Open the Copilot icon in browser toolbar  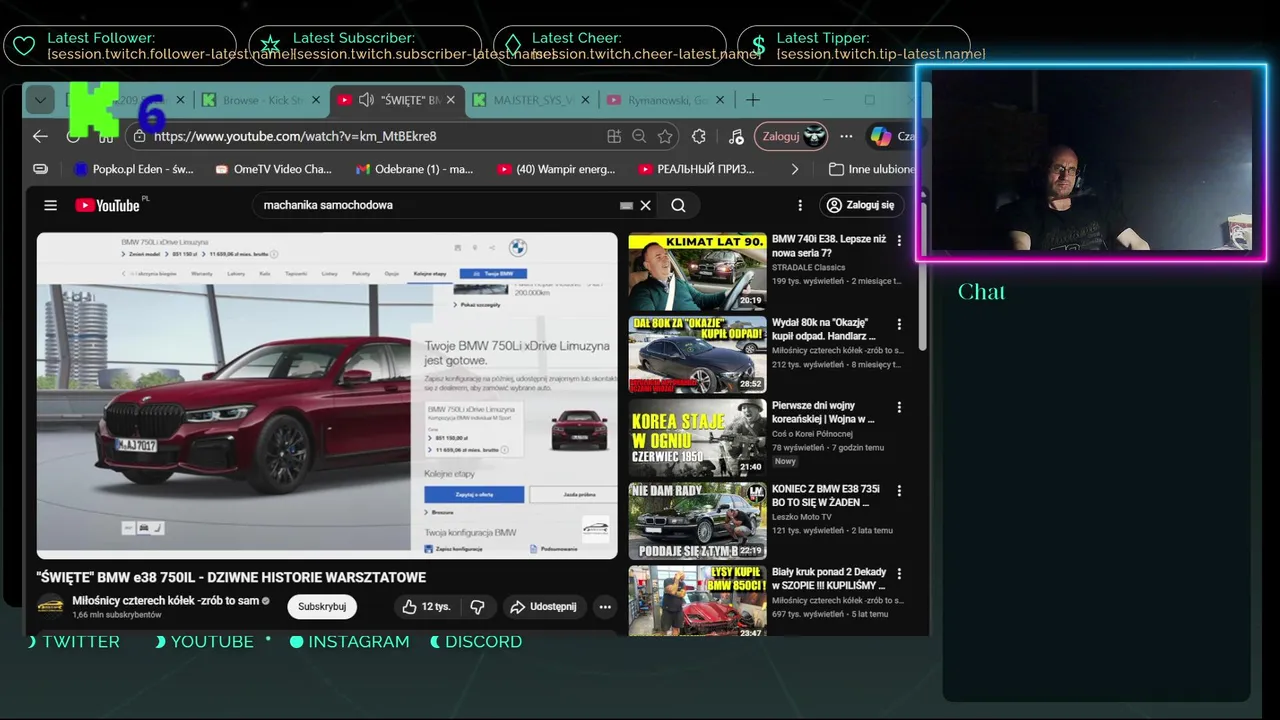point(880,136)
